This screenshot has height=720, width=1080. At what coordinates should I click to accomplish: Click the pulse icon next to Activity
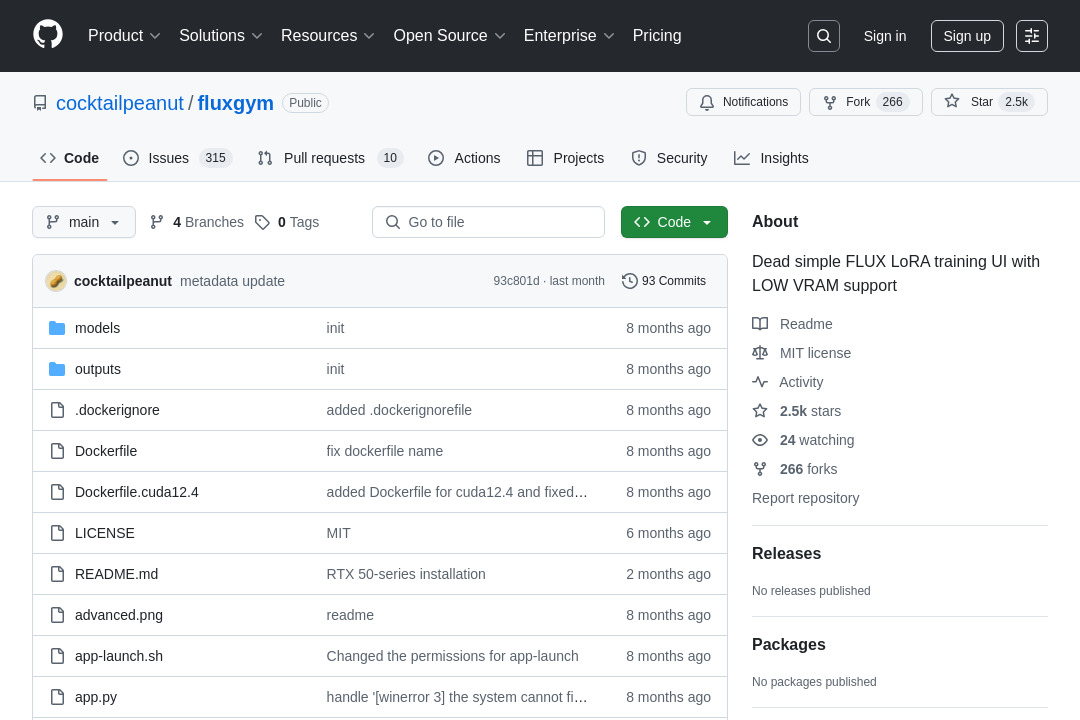pyautogui.click(x=760, y=382)
